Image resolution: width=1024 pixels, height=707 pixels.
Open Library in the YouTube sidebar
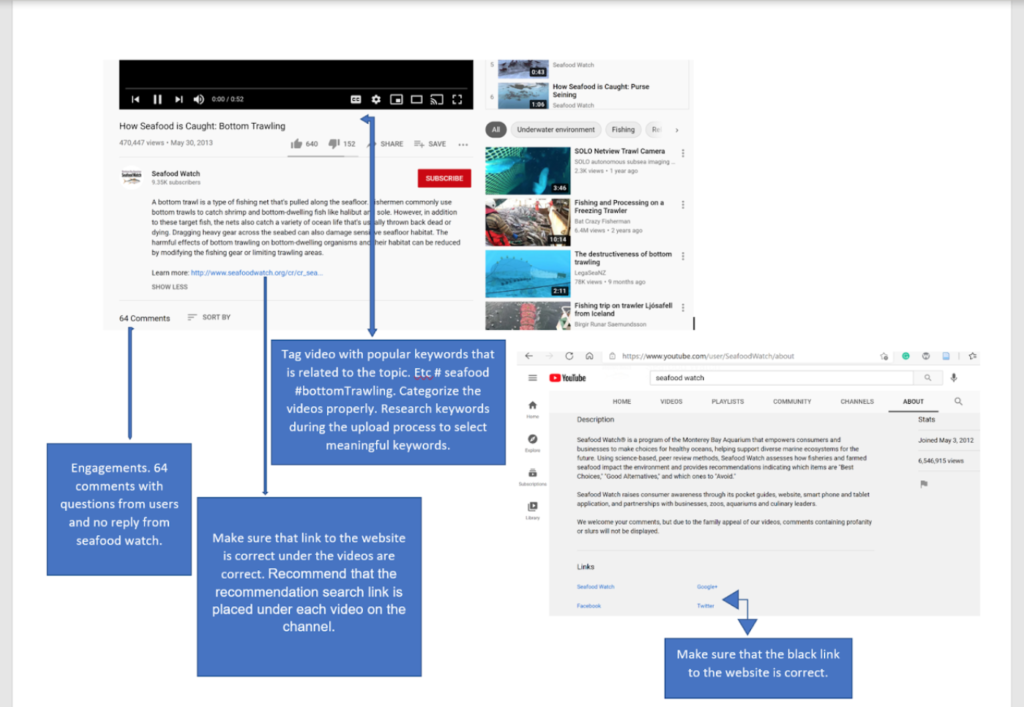pos(532,511)
